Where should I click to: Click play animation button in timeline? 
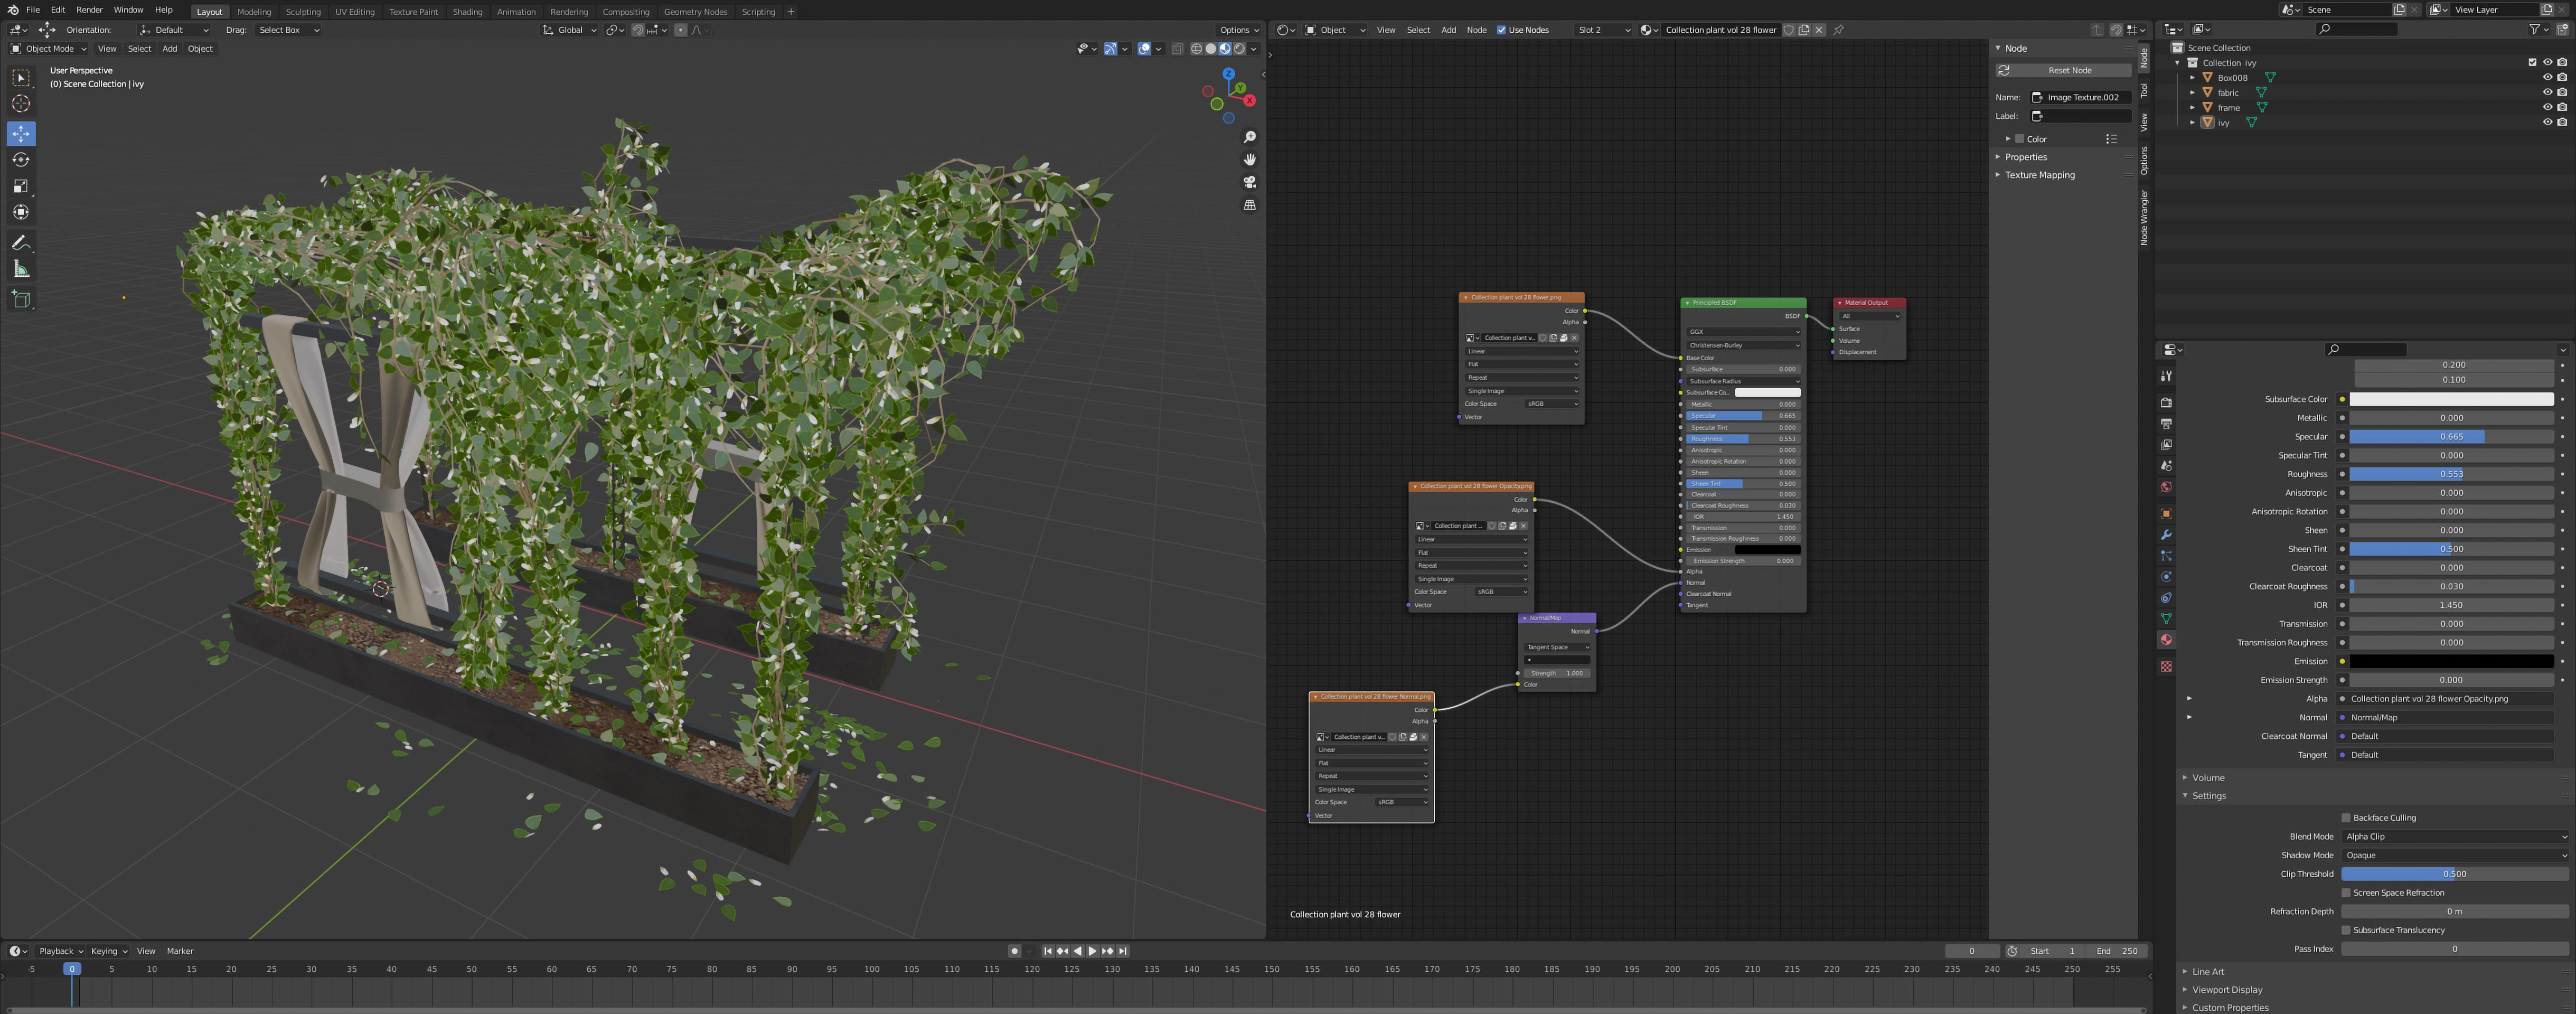[x=1092, y=951]
